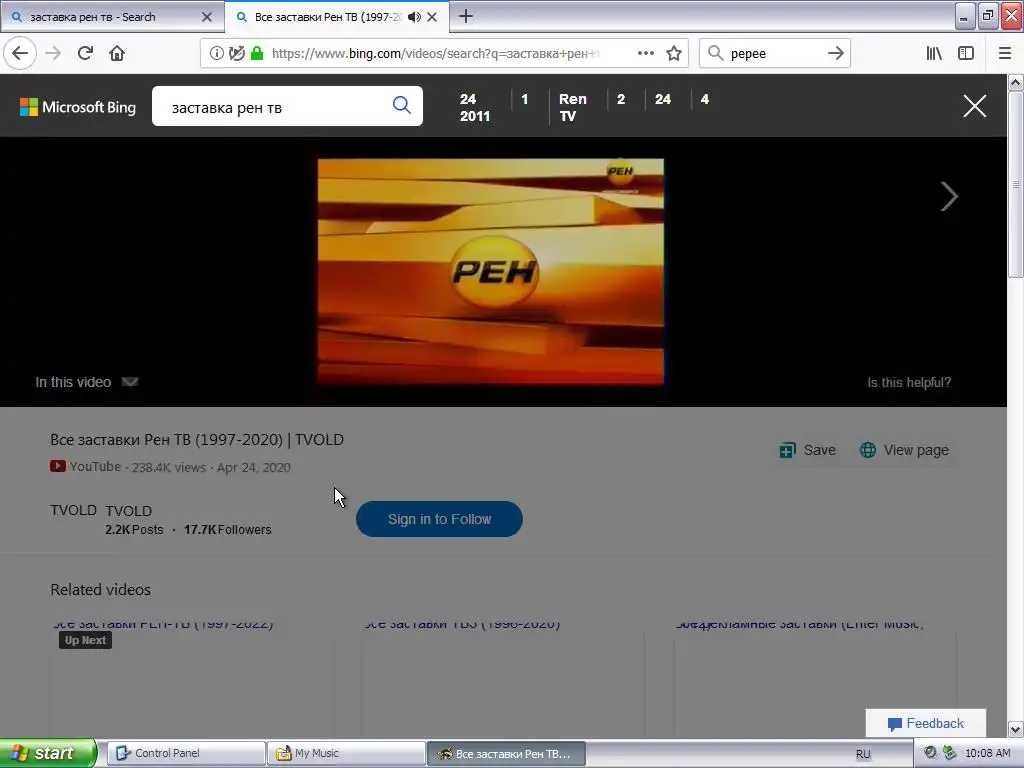This screenshot has width=1024, height=768.
Task: Open a new browser tab
Action: (466, 17)
